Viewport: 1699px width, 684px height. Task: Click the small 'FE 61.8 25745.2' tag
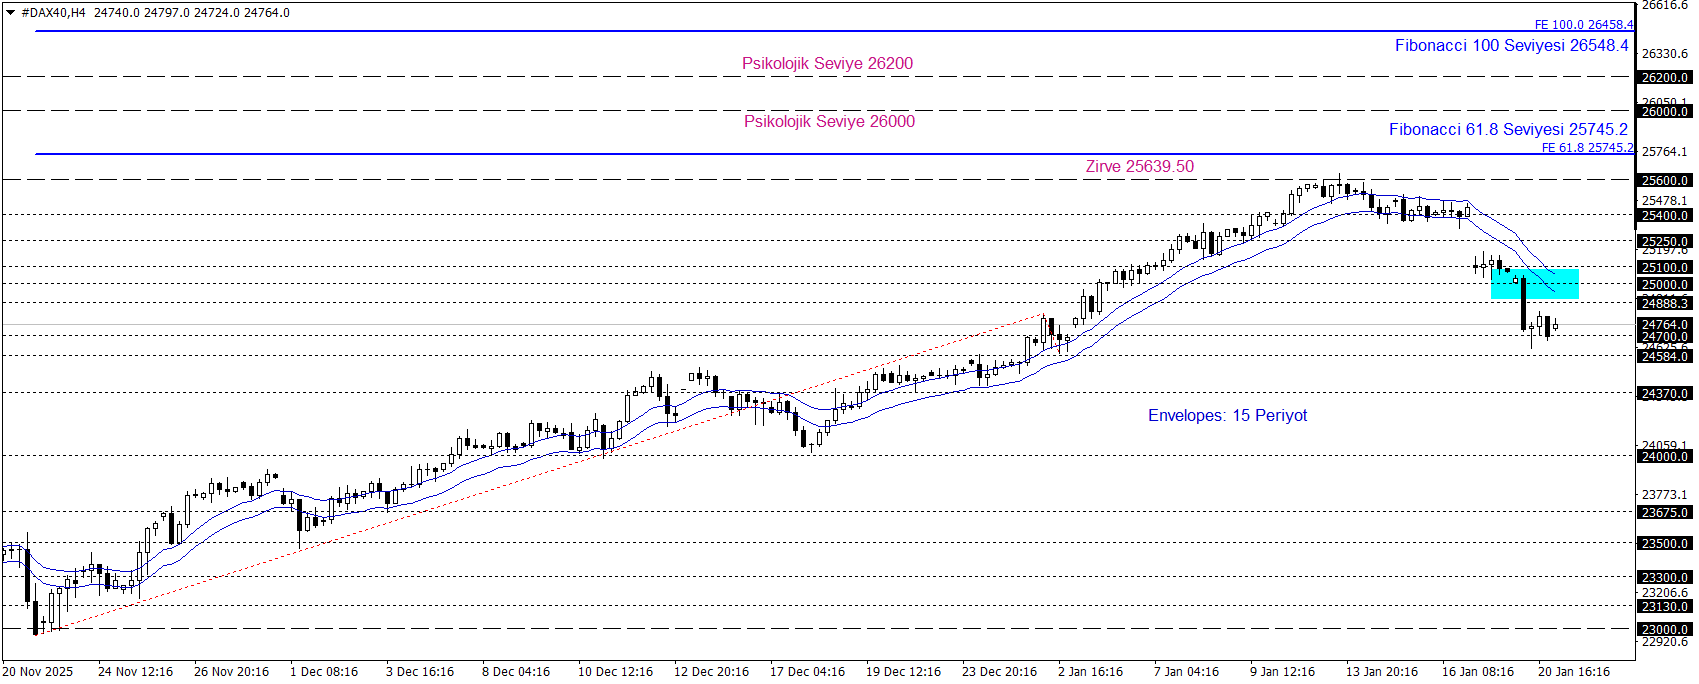point(1588,147)
